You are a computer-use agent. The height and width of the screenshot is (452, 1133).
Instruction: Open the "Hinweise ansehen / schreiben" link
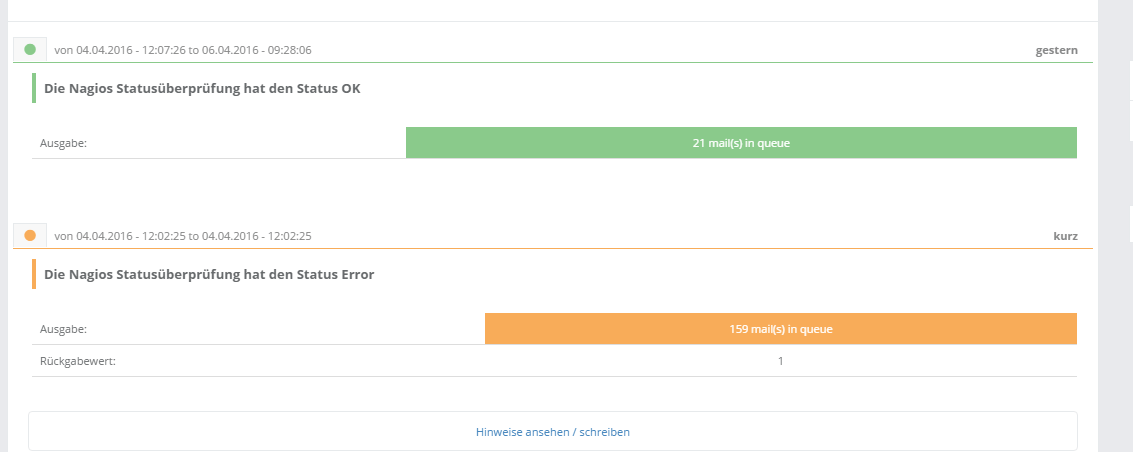pyautogui.click(x=553, y=432)
